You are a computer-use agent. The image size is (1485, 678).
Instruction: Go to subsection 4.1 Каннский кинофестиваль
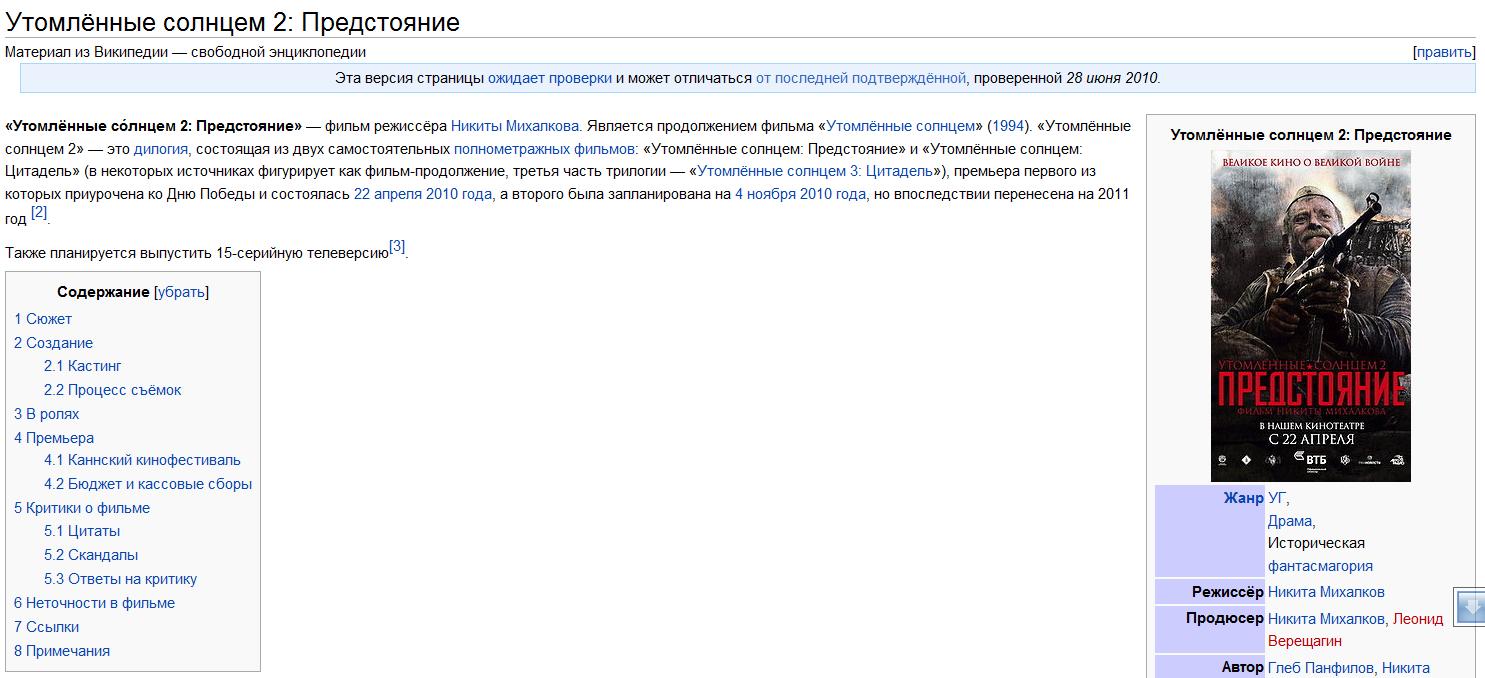pos(142,460)
